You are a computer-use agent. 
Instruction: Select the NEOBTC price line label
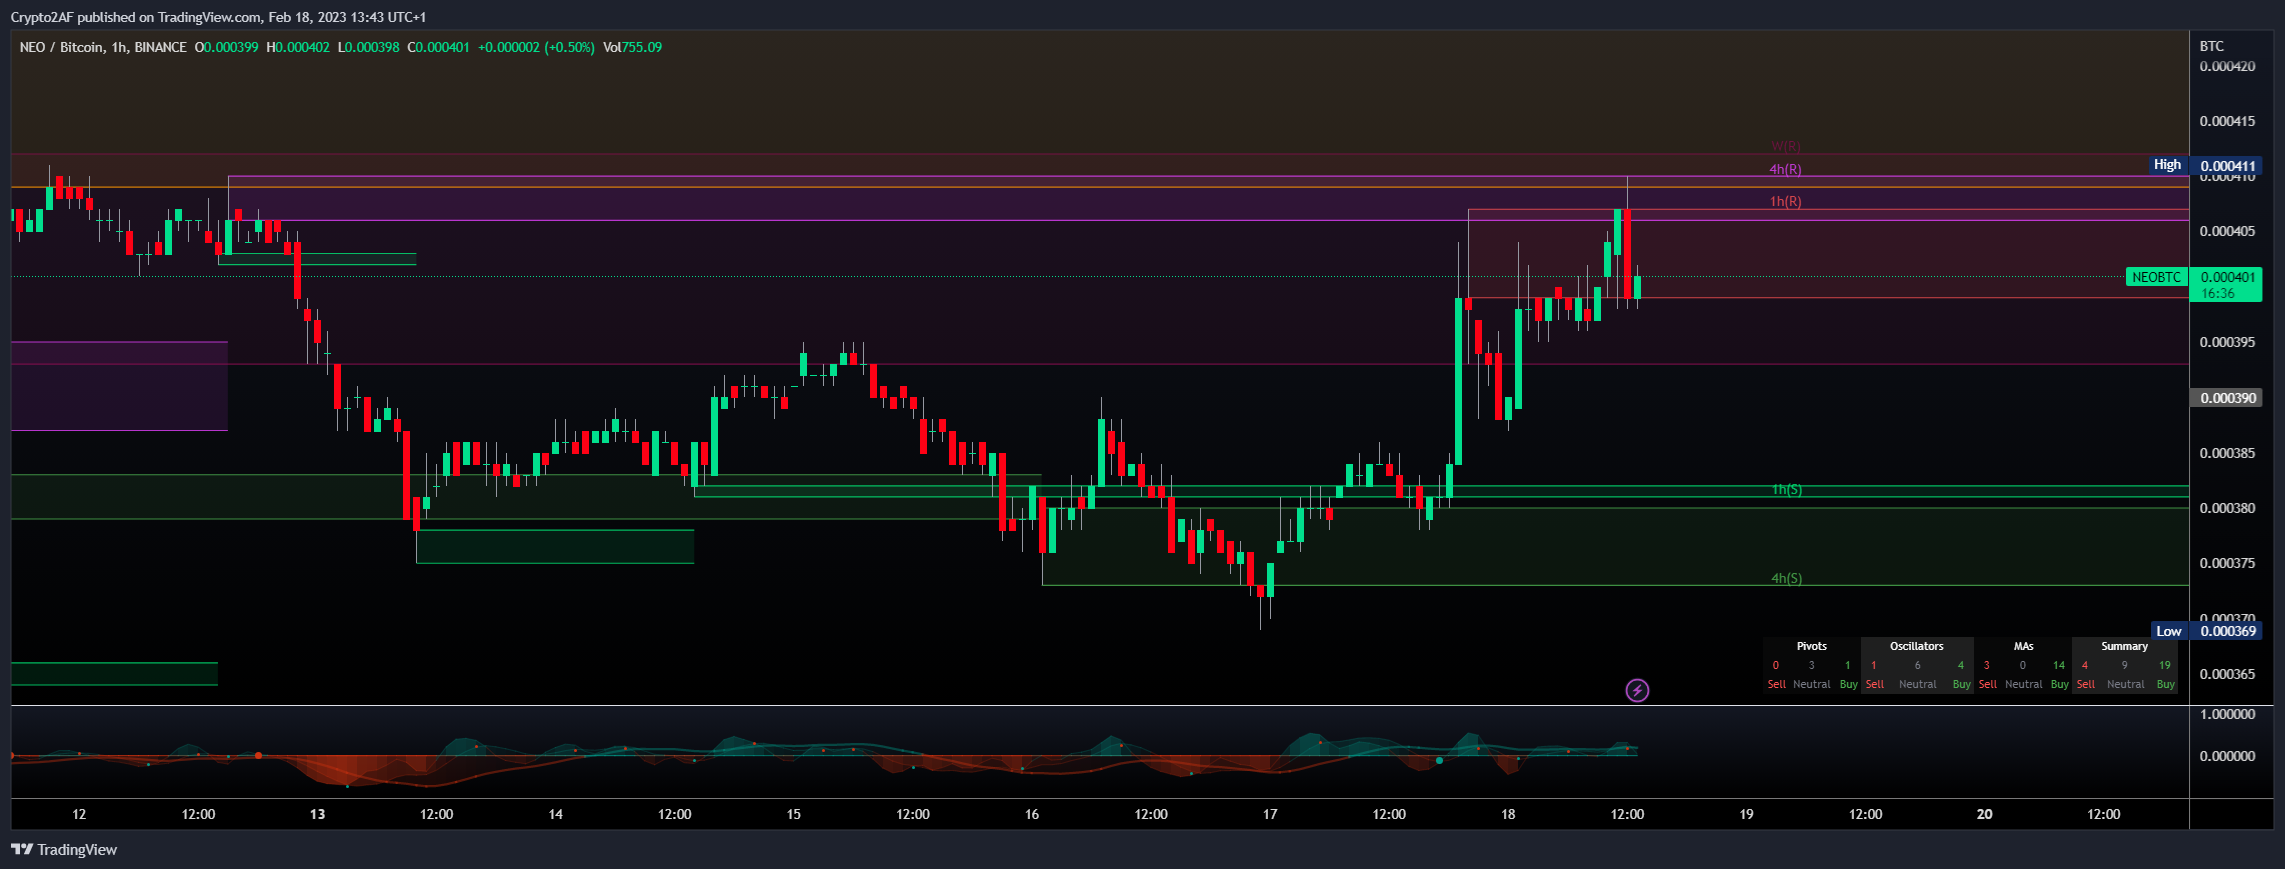pos(2156,277)
